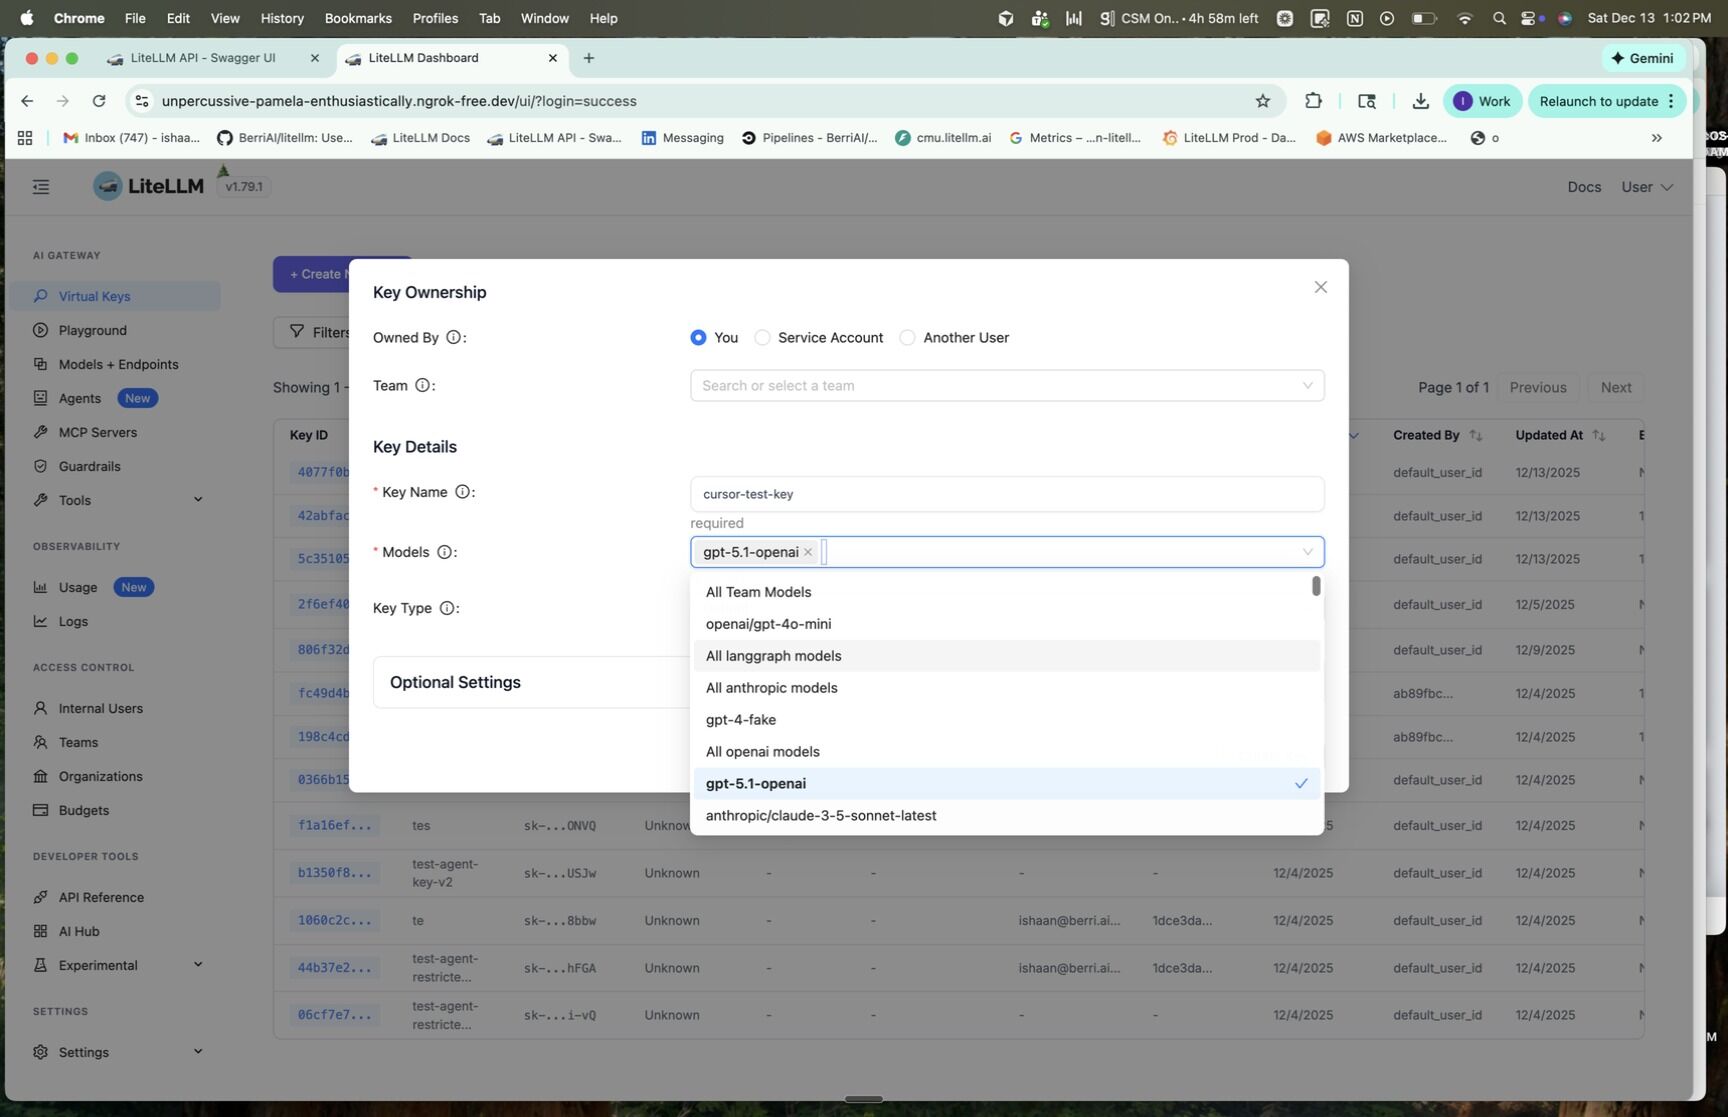1728x1117 pixels.
Task: Select the Service Account option
Action: [762, 338]
